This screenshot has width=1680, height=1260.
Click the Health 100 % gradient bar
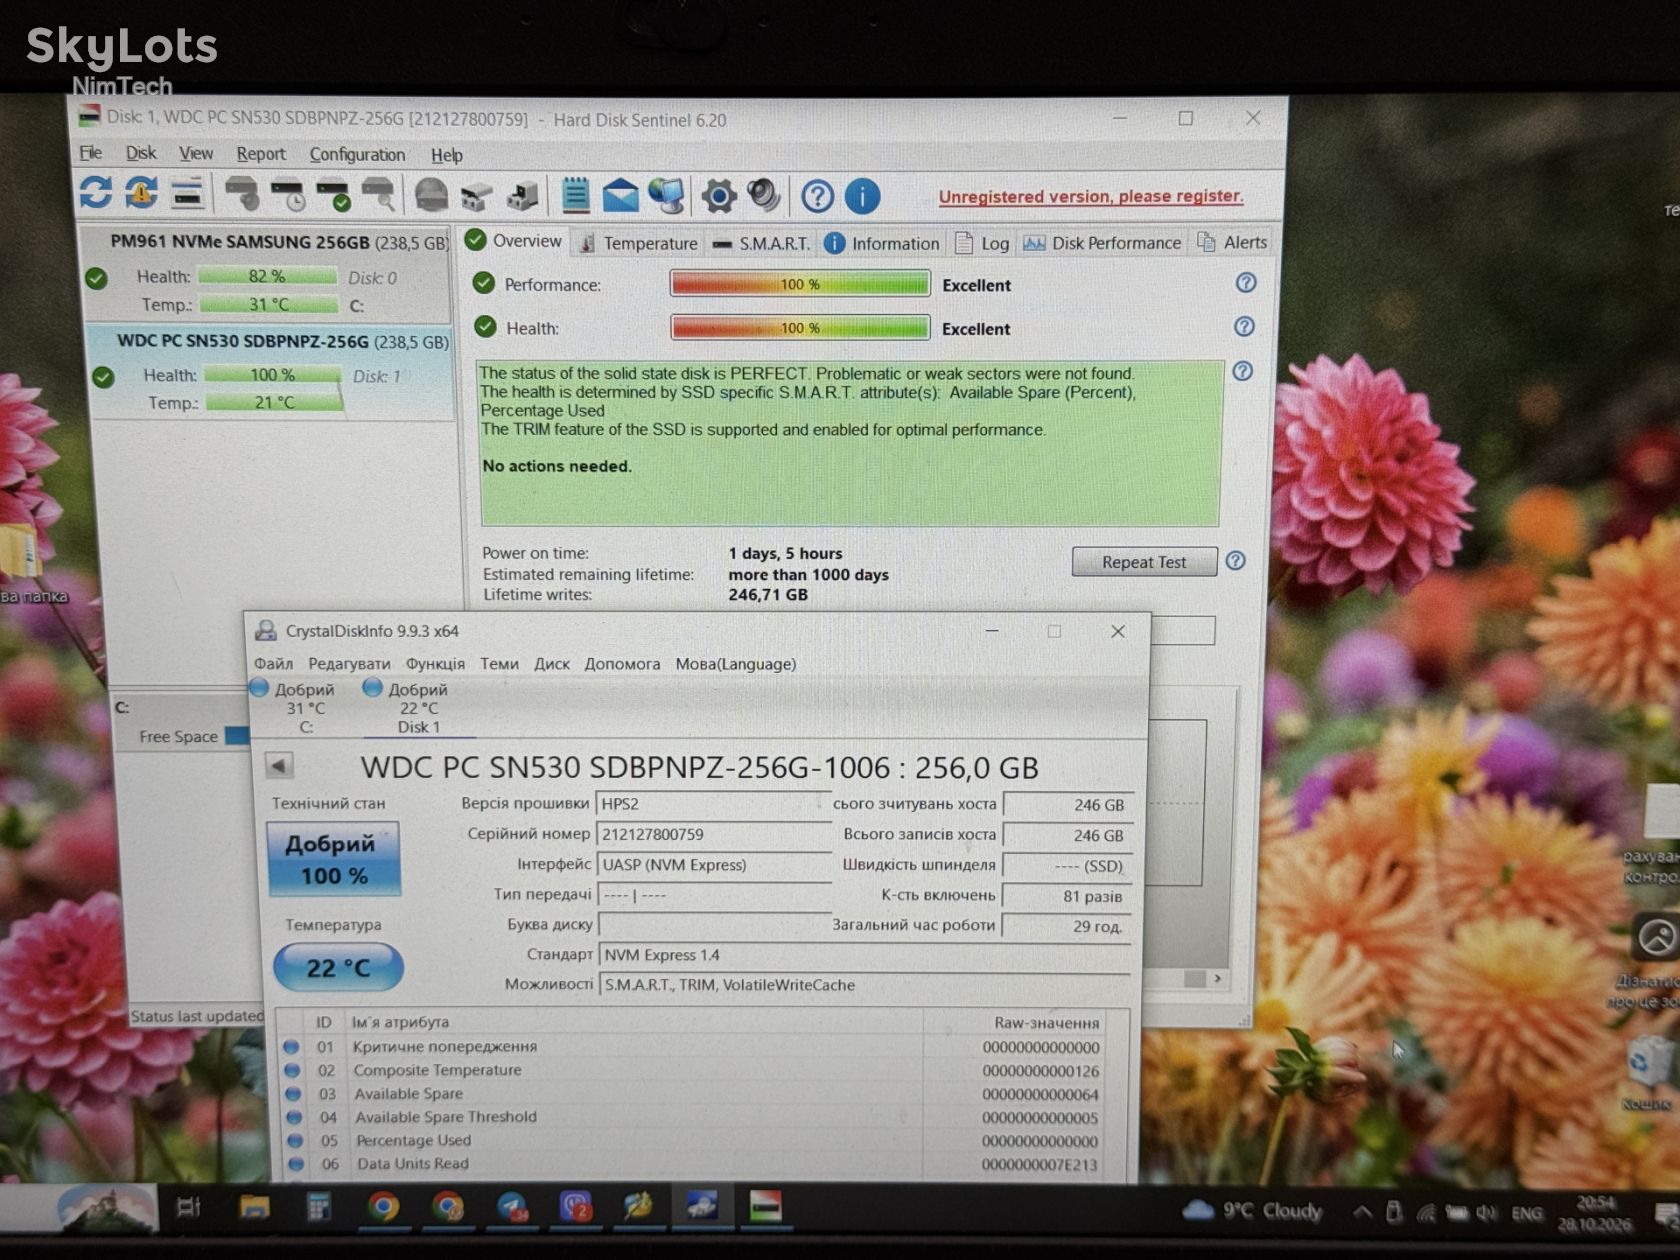point(800,328)
